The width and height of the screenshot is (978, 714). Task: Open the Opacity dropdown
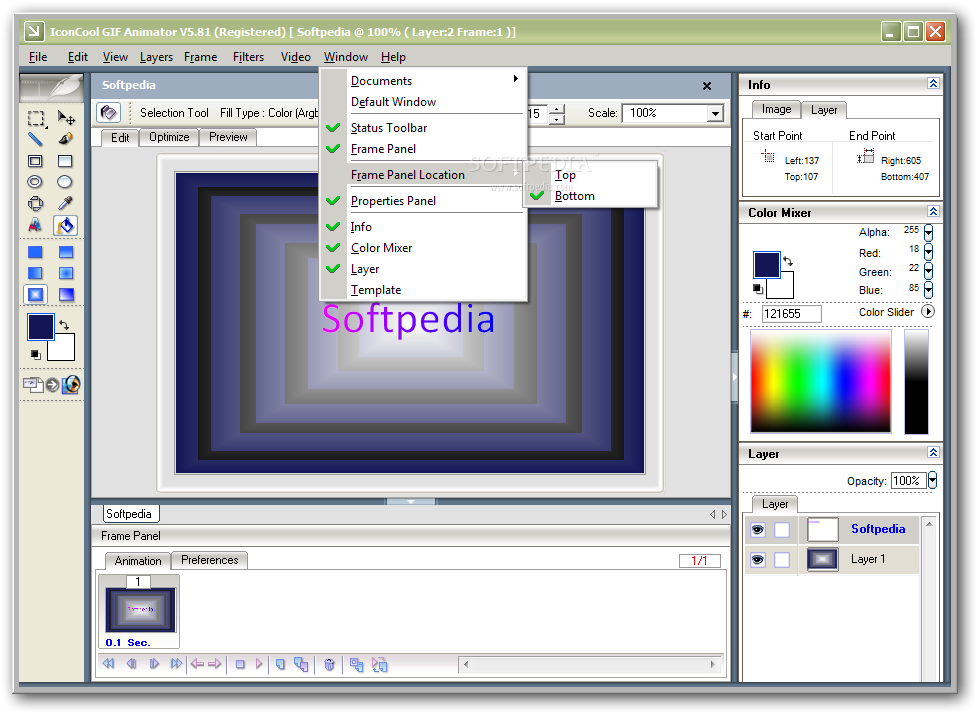pyautogui.click(x=932, y=480)
